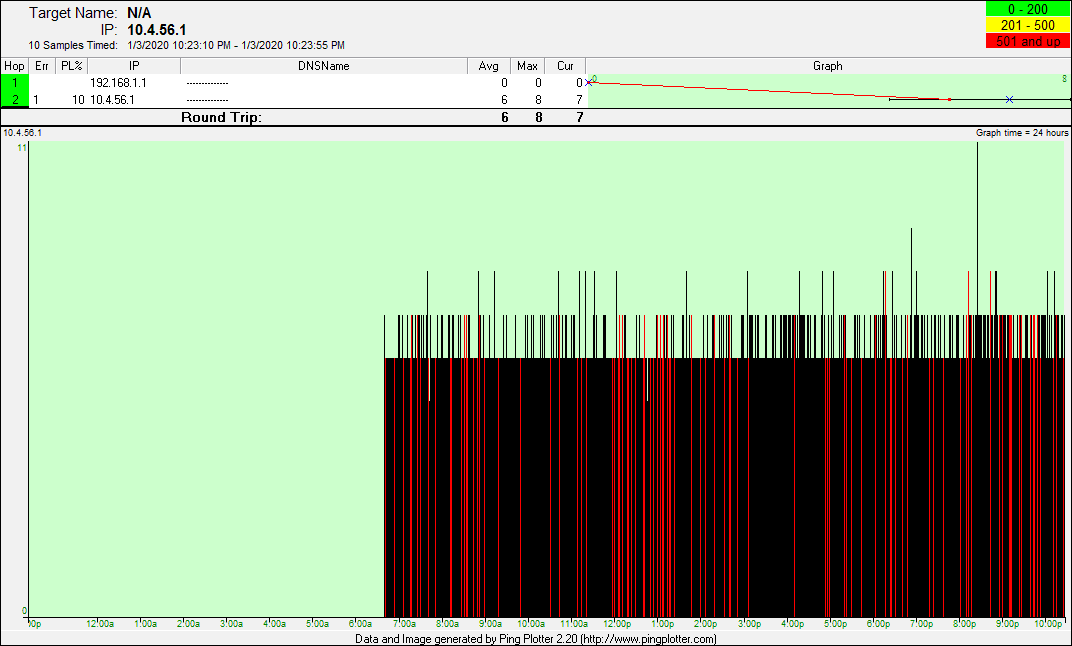The width and height of the screenshot is (1072, 646).
Task: Click the IP column header
Action: (134, 66)
